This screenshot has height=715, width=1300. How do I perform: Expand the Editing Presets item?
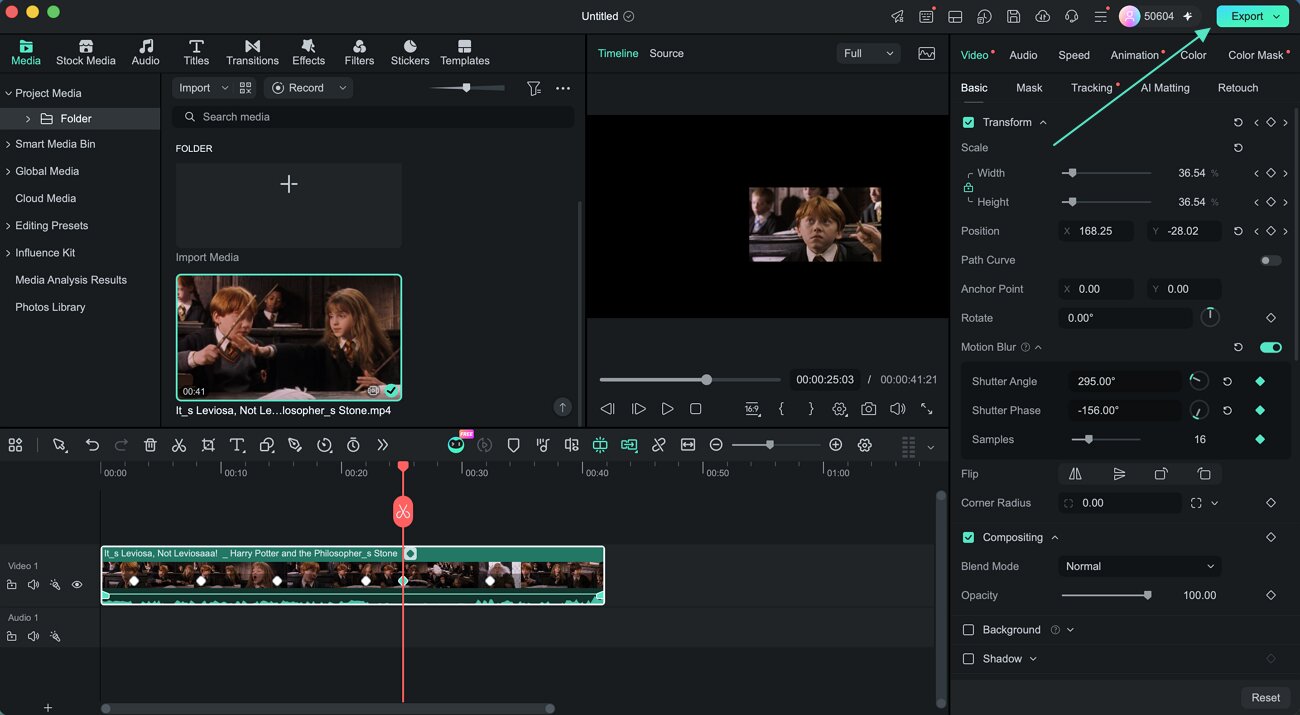coord(8,226)
